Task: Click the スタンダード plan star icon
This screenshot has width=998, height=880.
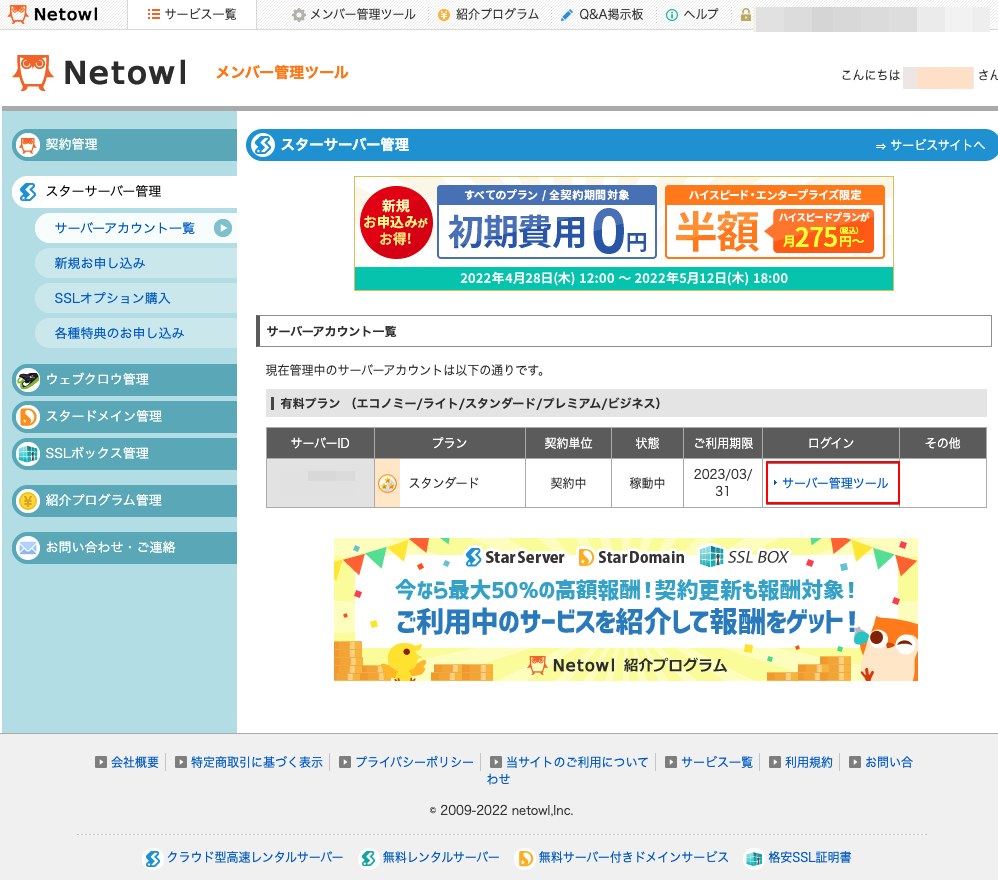Action: 387,484
